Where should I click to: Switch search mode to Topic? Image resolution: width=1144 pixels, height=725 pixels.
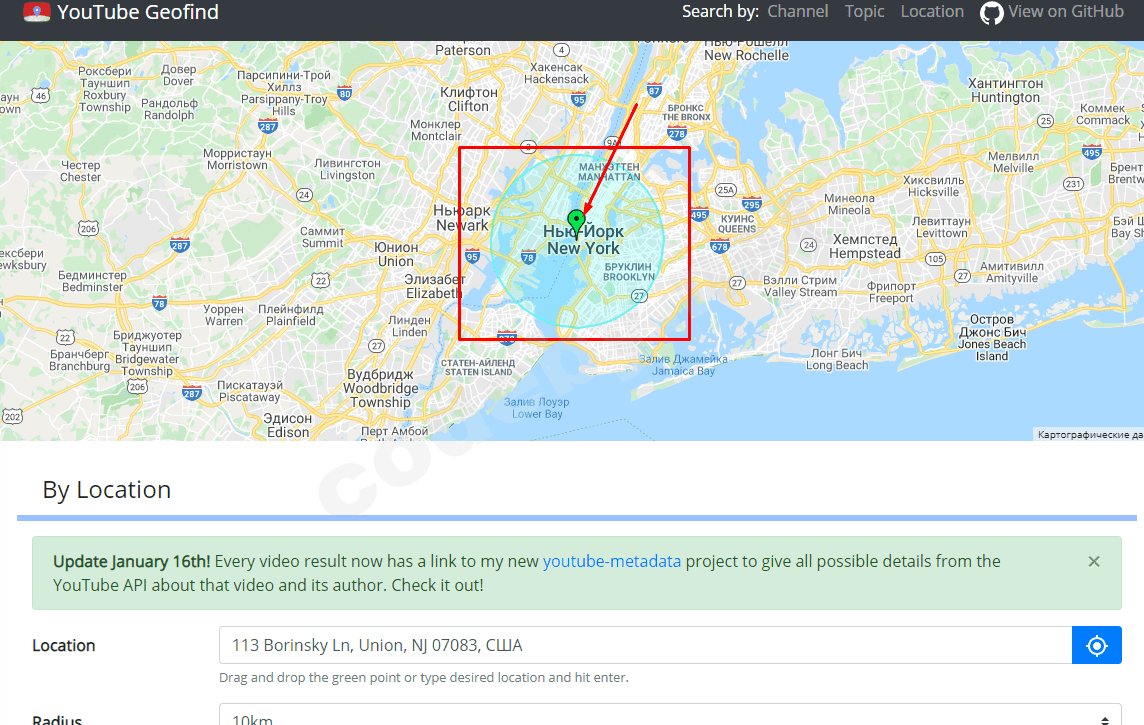865,12
